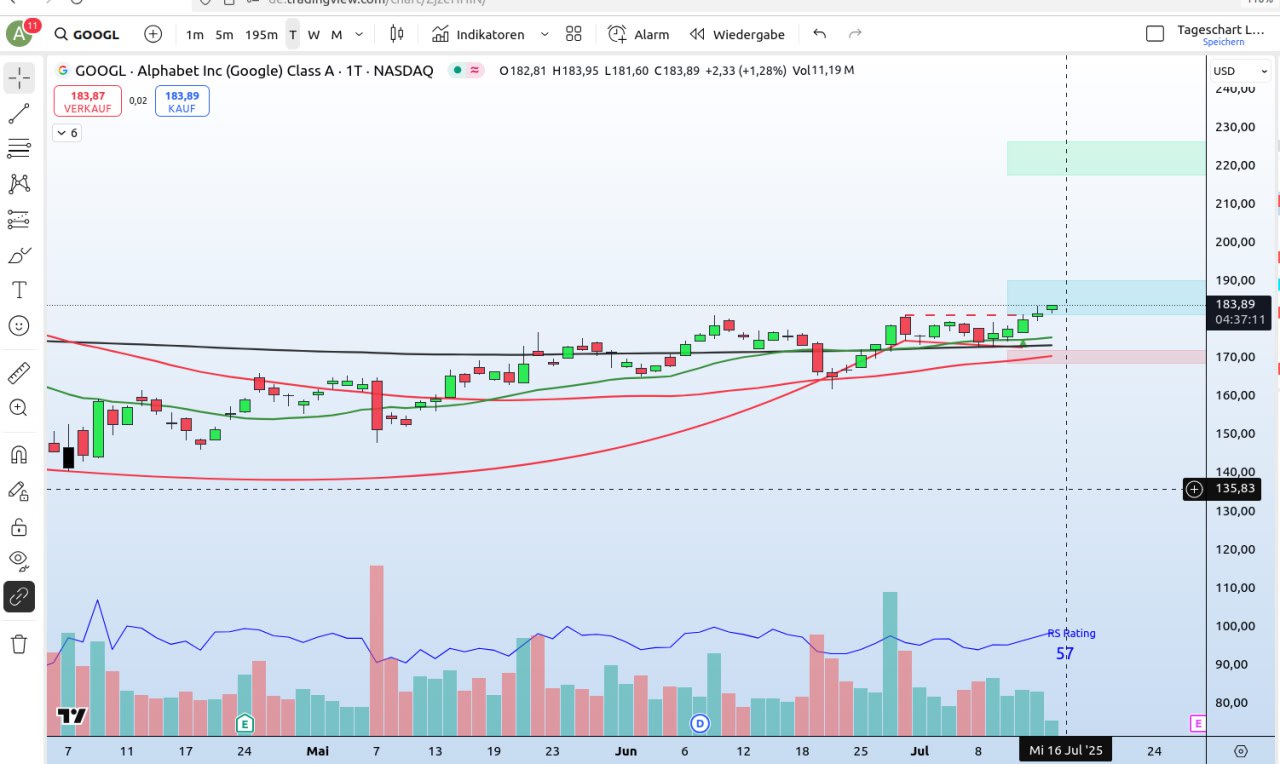The width and height of the screenshot is (1280, 764).
Task: Open the Indikatoren favorites dropdown arrow
Action: coord(544,34)
